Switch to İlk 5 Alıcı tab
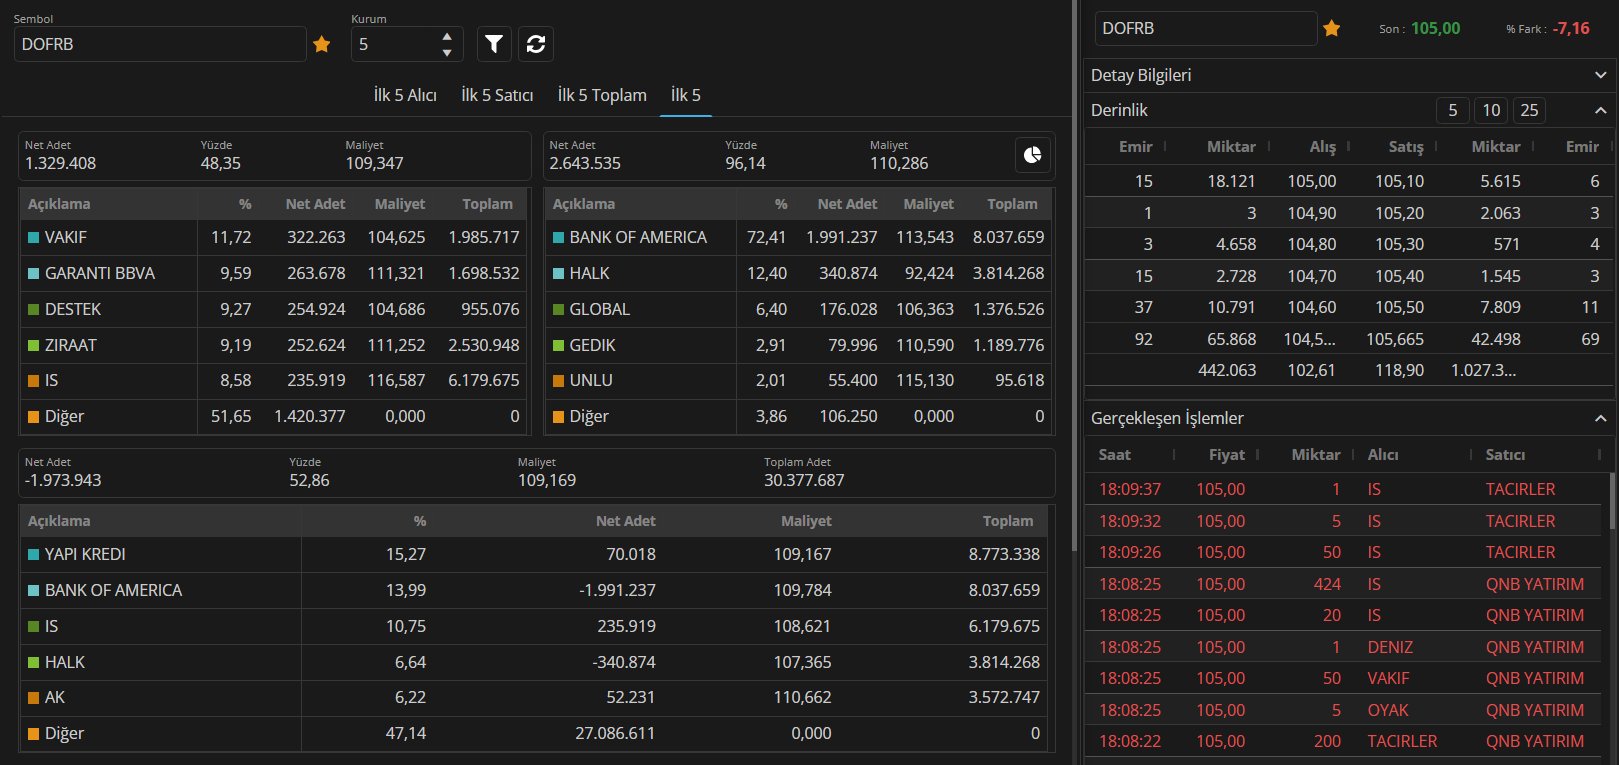 (405, 95)
